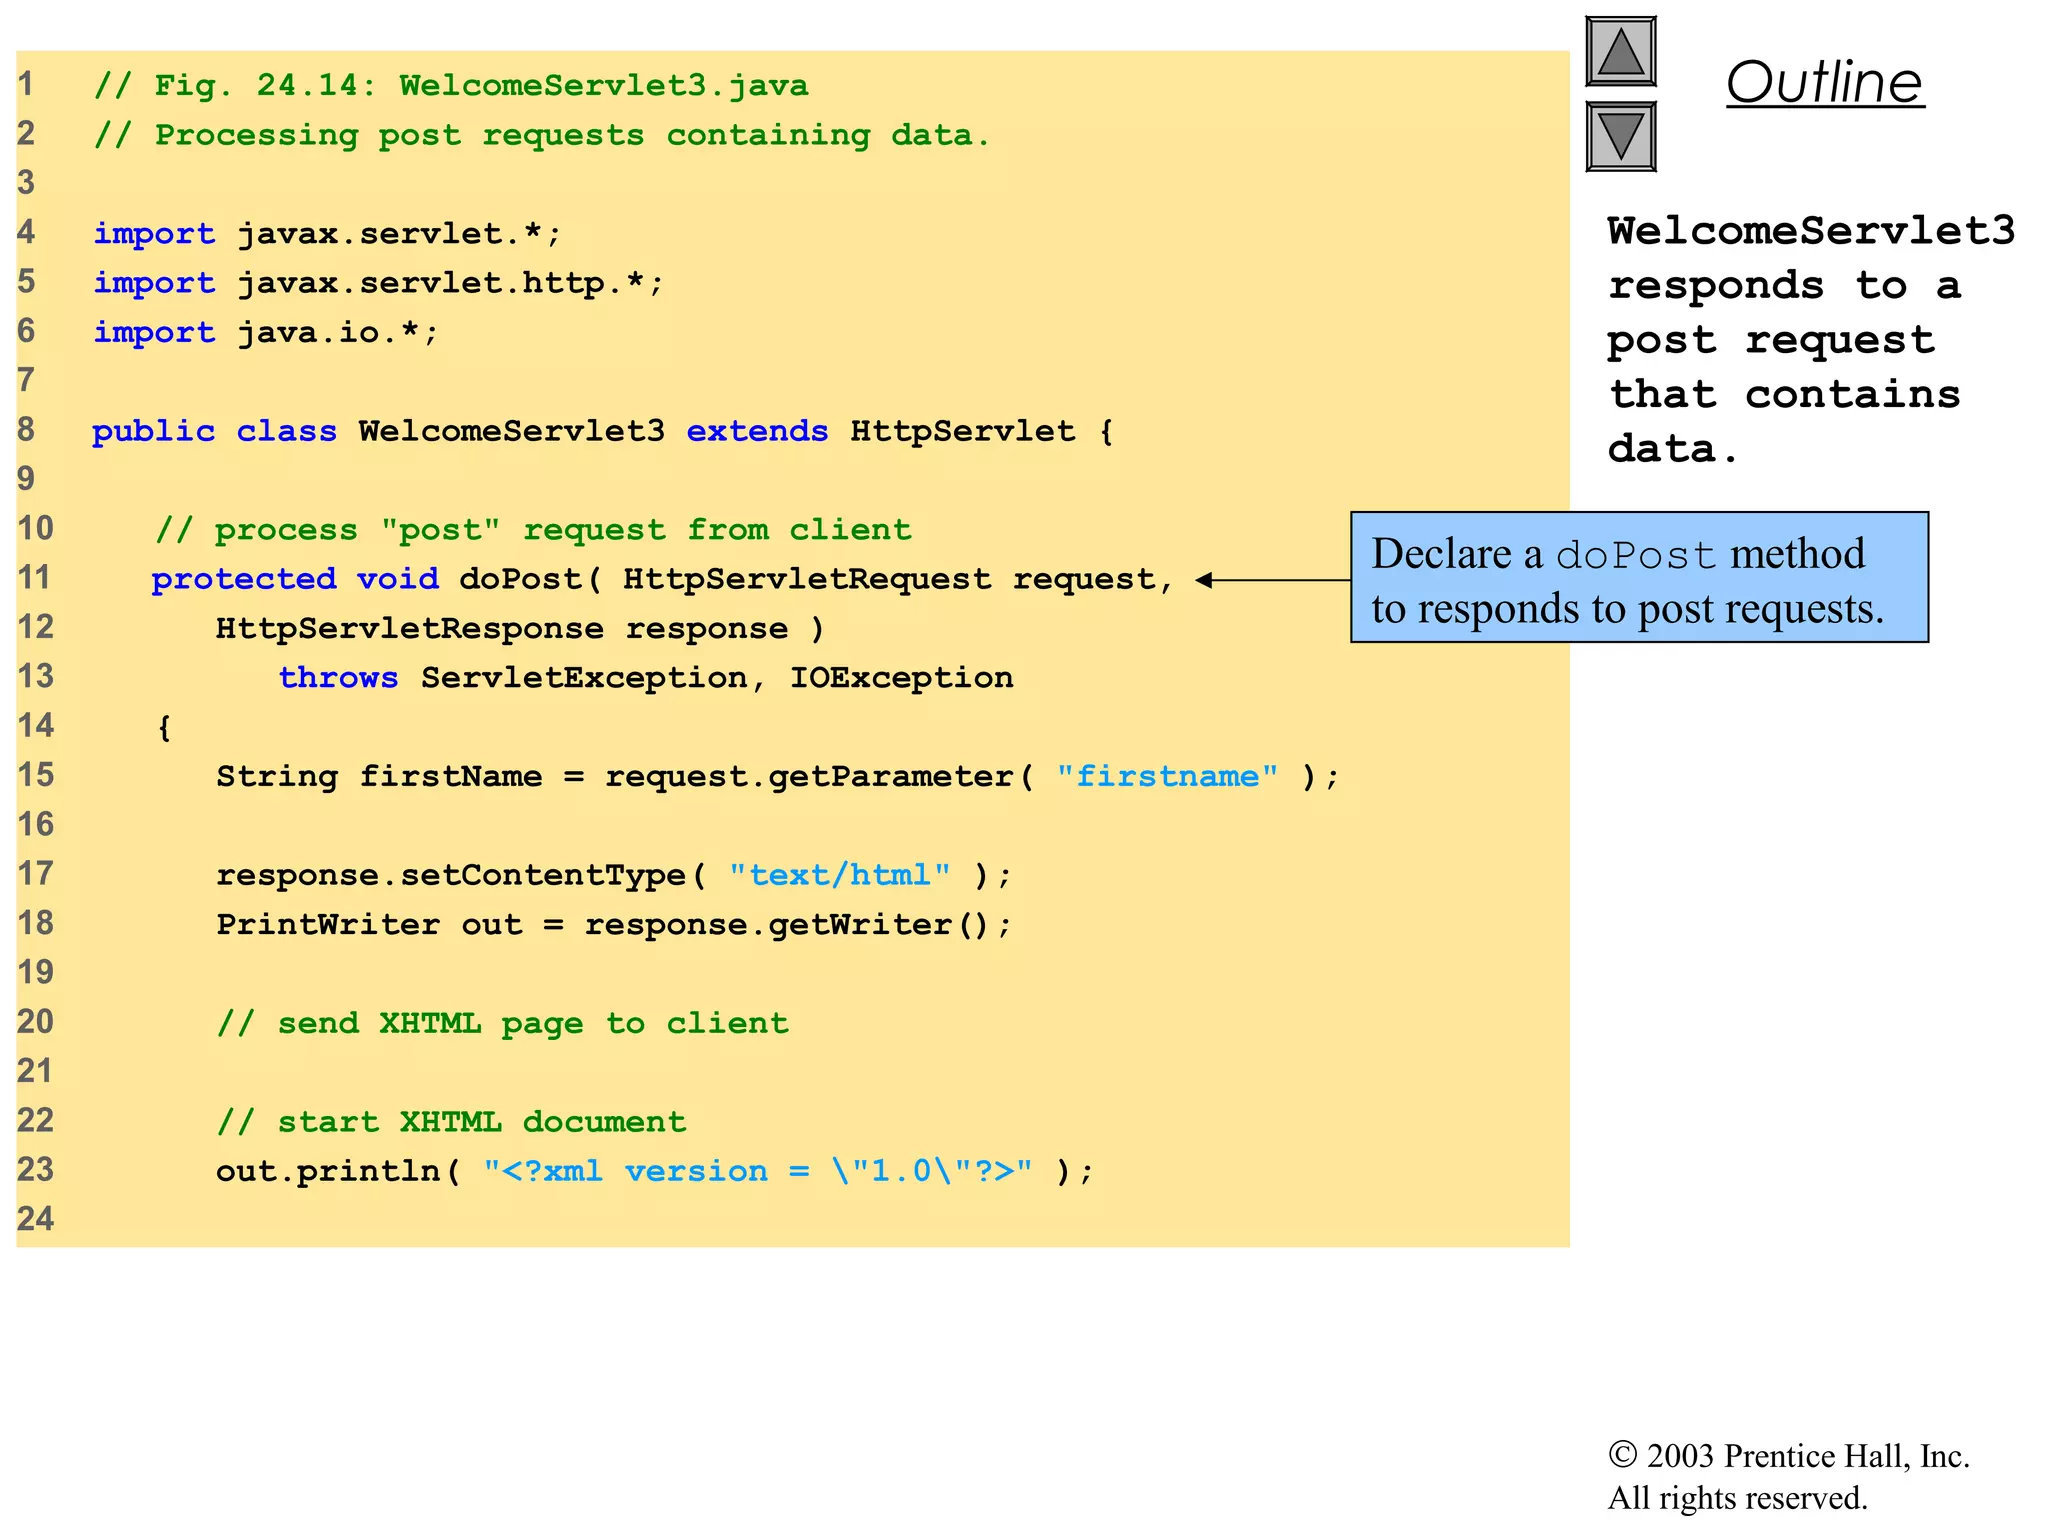Click line number 15
The height and width of the screenshot is (1536, 2048).
pyautogui.click(x=35, y=775)
